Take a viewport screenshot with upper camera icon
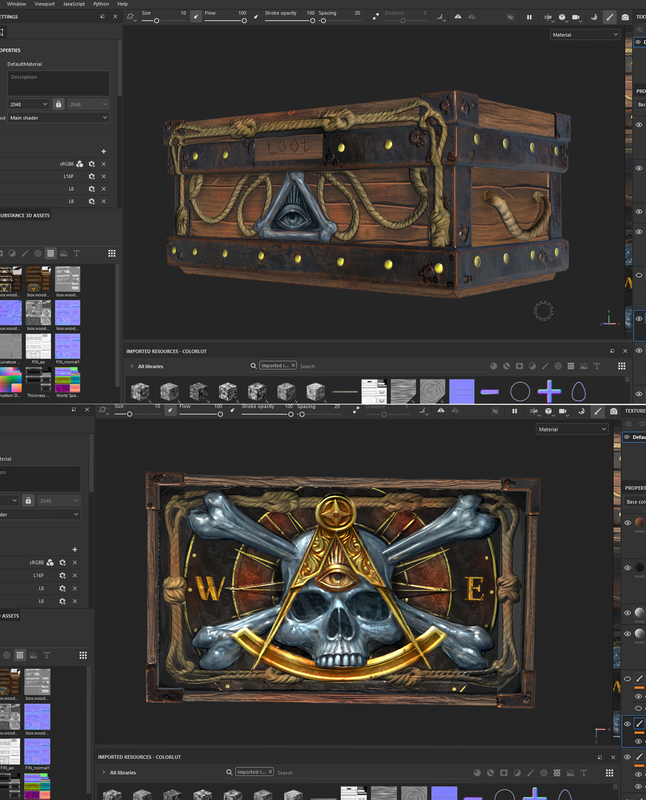646x800 pixels. (x=625, y=17)
